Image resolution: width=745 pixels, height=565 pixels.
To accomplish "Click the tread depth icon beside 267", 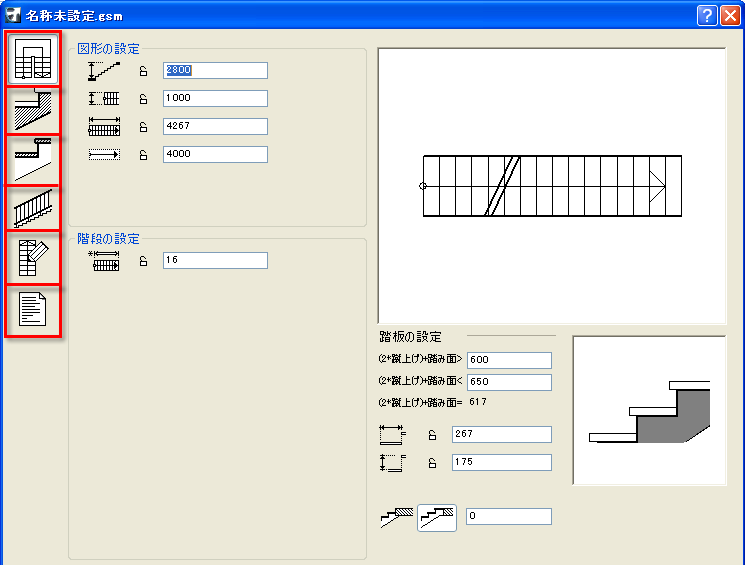I will click(x=392, y=435).
